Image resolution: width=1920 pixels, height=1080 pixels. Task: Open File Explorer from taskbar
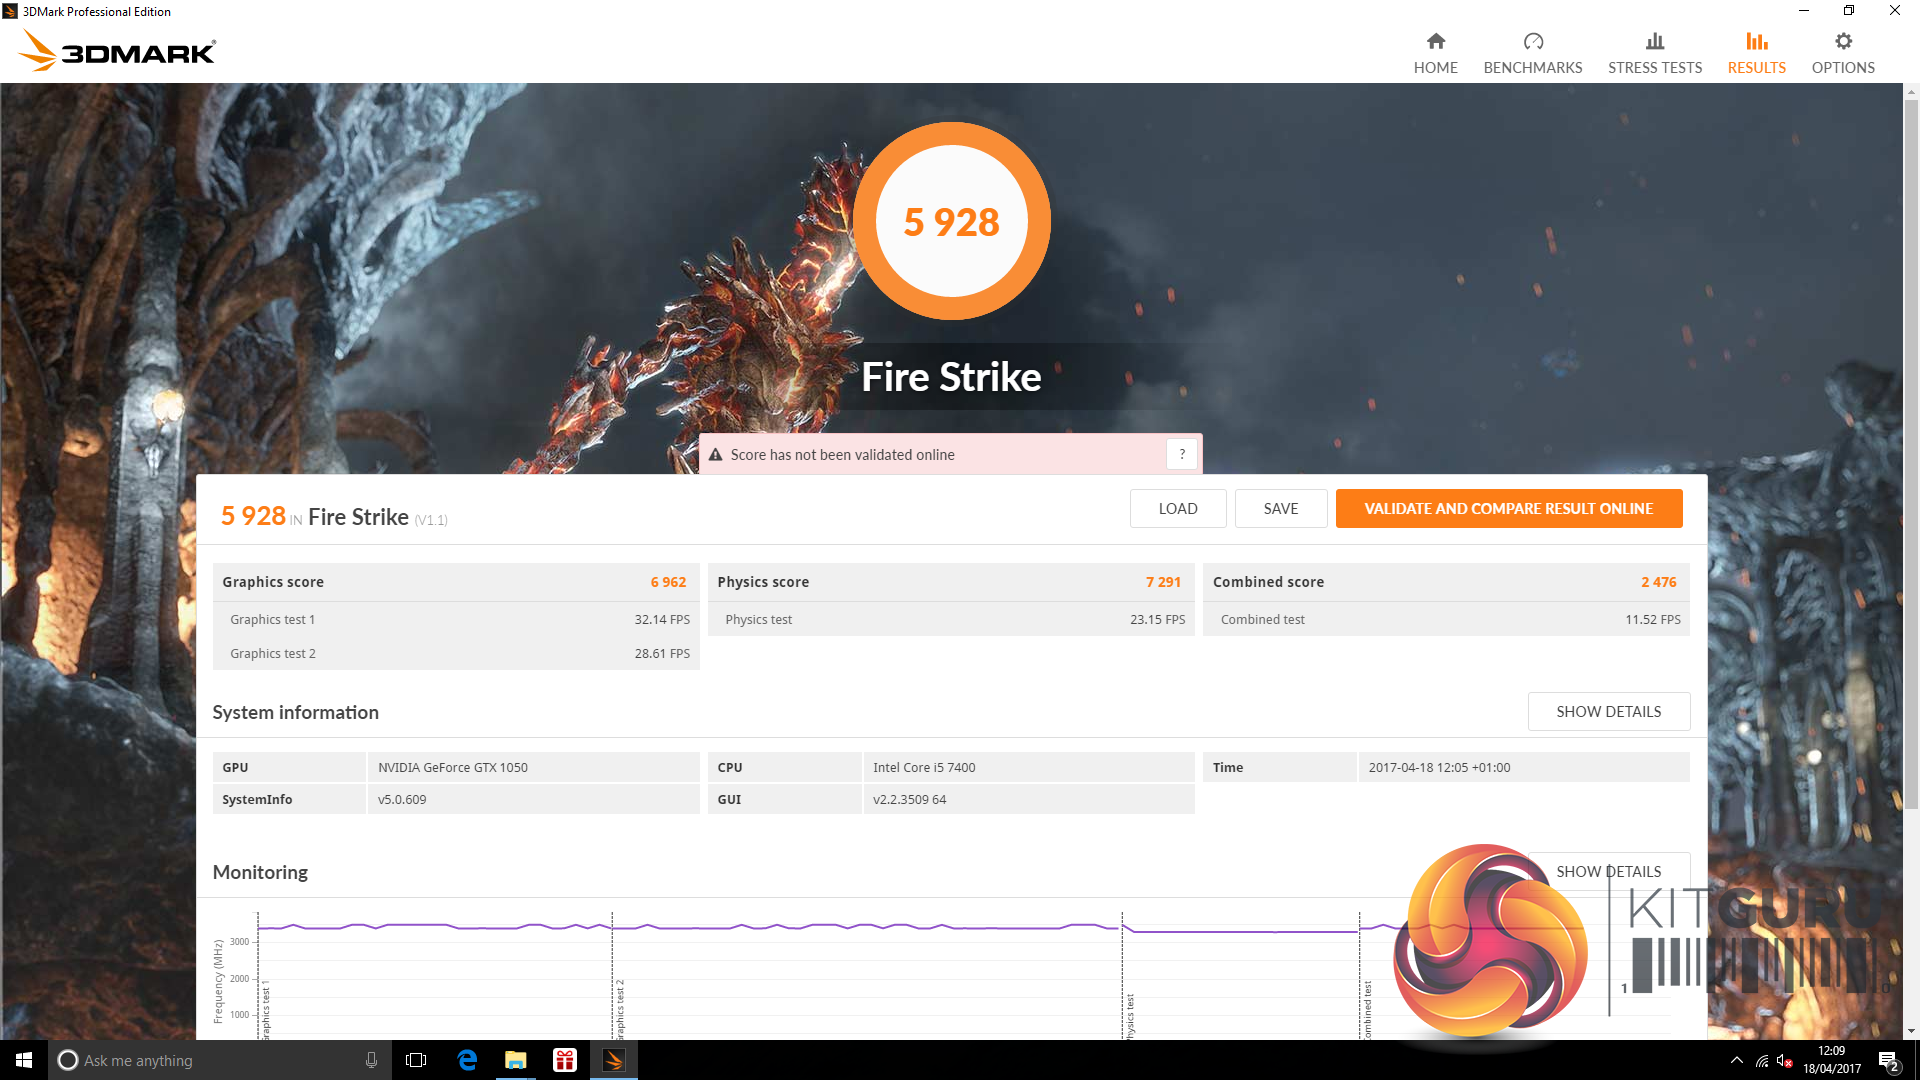pyautogui.click(x=516, y=1060)
